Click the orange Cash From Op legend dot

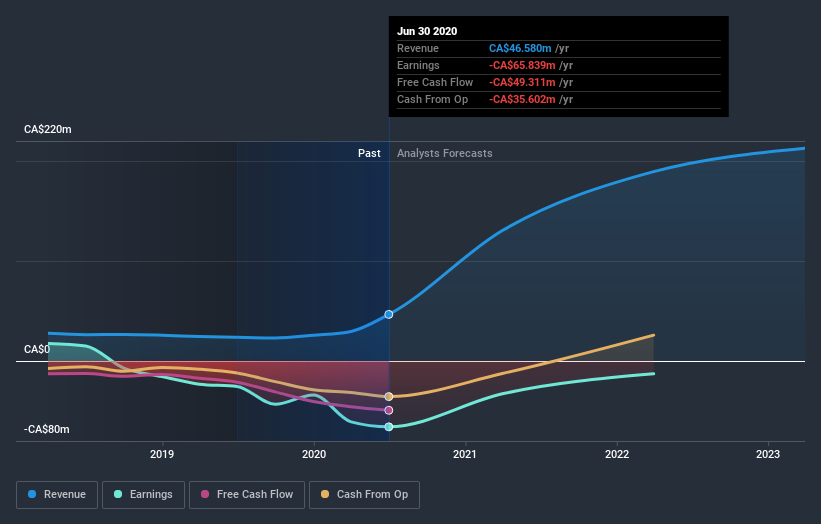pos(325,494)
